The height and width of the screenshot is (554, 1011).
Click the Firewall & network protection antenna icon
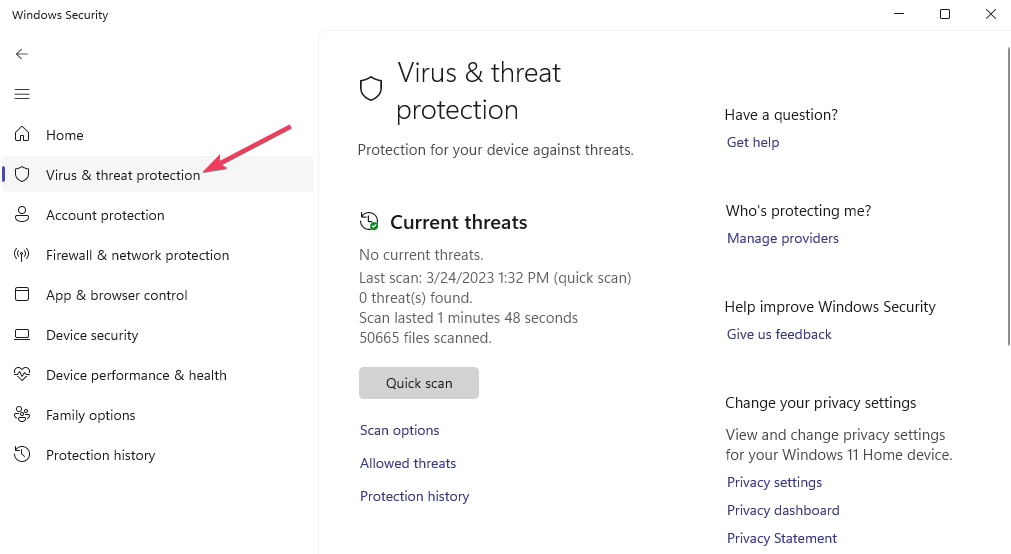tap(22, 255)
